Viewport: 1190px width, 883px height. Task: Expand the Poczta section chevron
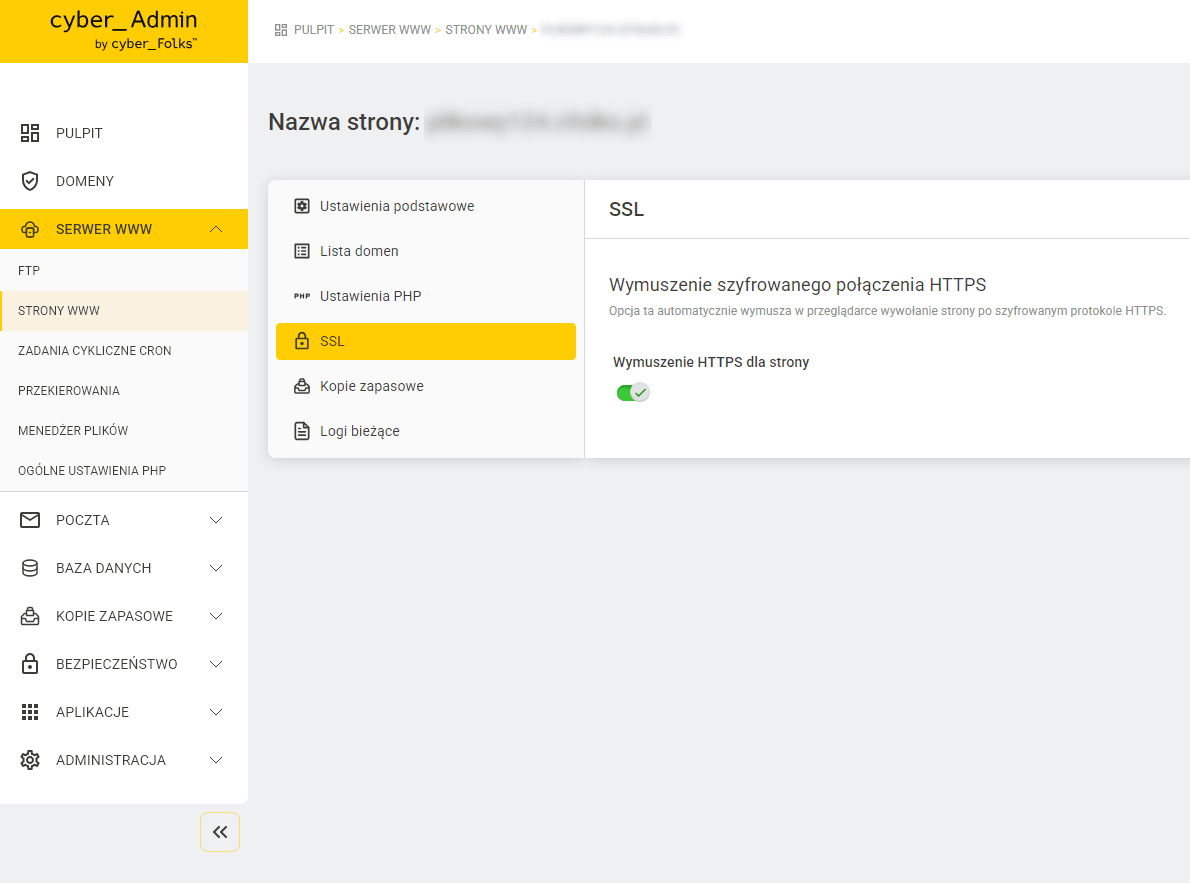tap(216, 520)
